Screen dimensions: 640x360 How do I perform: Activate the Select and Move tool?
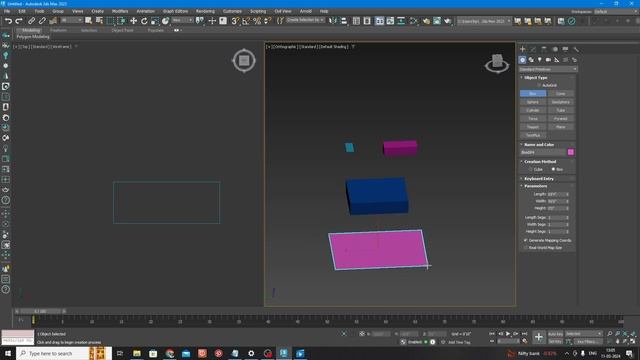tap(133, 21)
